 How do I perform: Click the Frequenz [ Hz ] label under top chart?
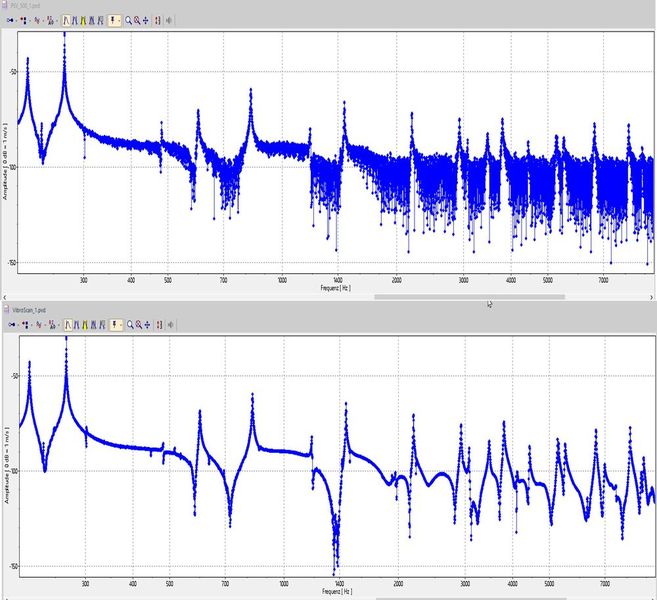tap(336, 288)
